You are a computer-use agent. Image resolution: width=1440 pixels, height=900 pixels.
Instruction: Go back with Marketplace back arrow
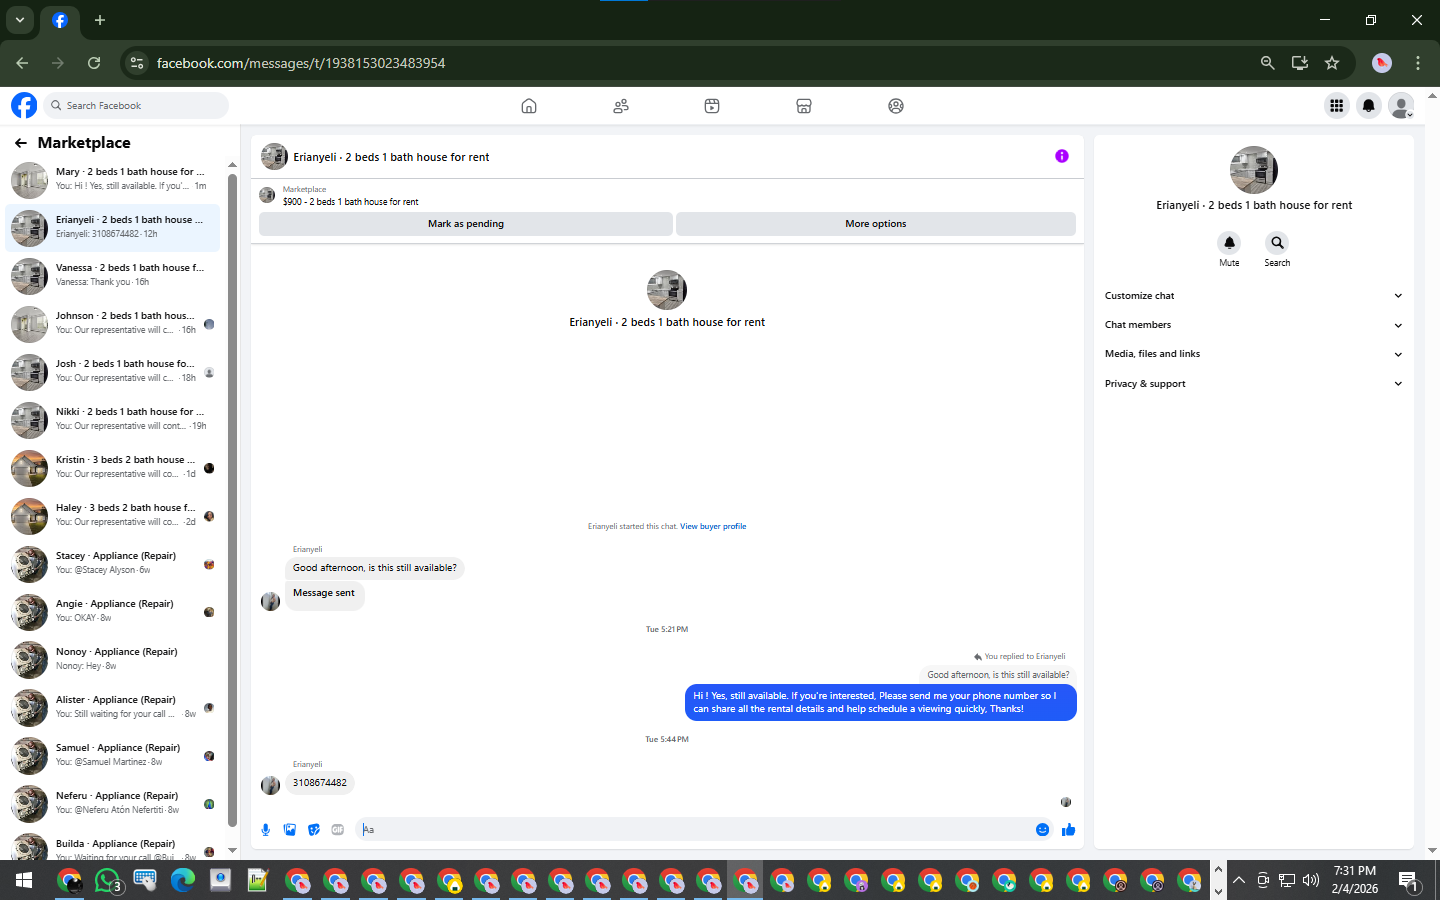click(21, 143)
